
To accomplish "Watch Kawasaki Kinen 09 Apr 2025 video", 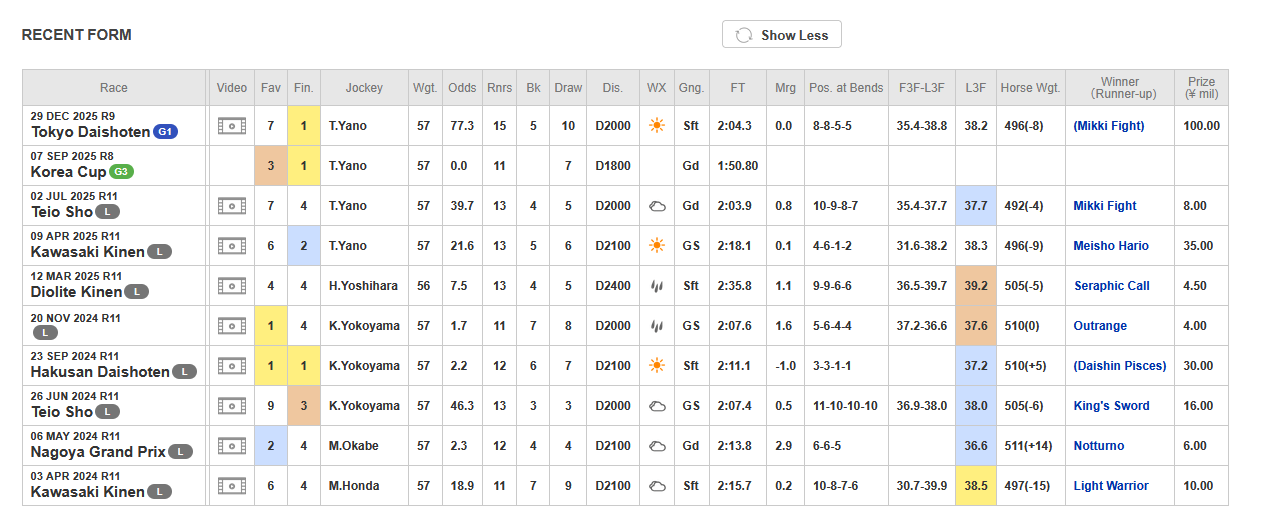I will tap(231, 246).
